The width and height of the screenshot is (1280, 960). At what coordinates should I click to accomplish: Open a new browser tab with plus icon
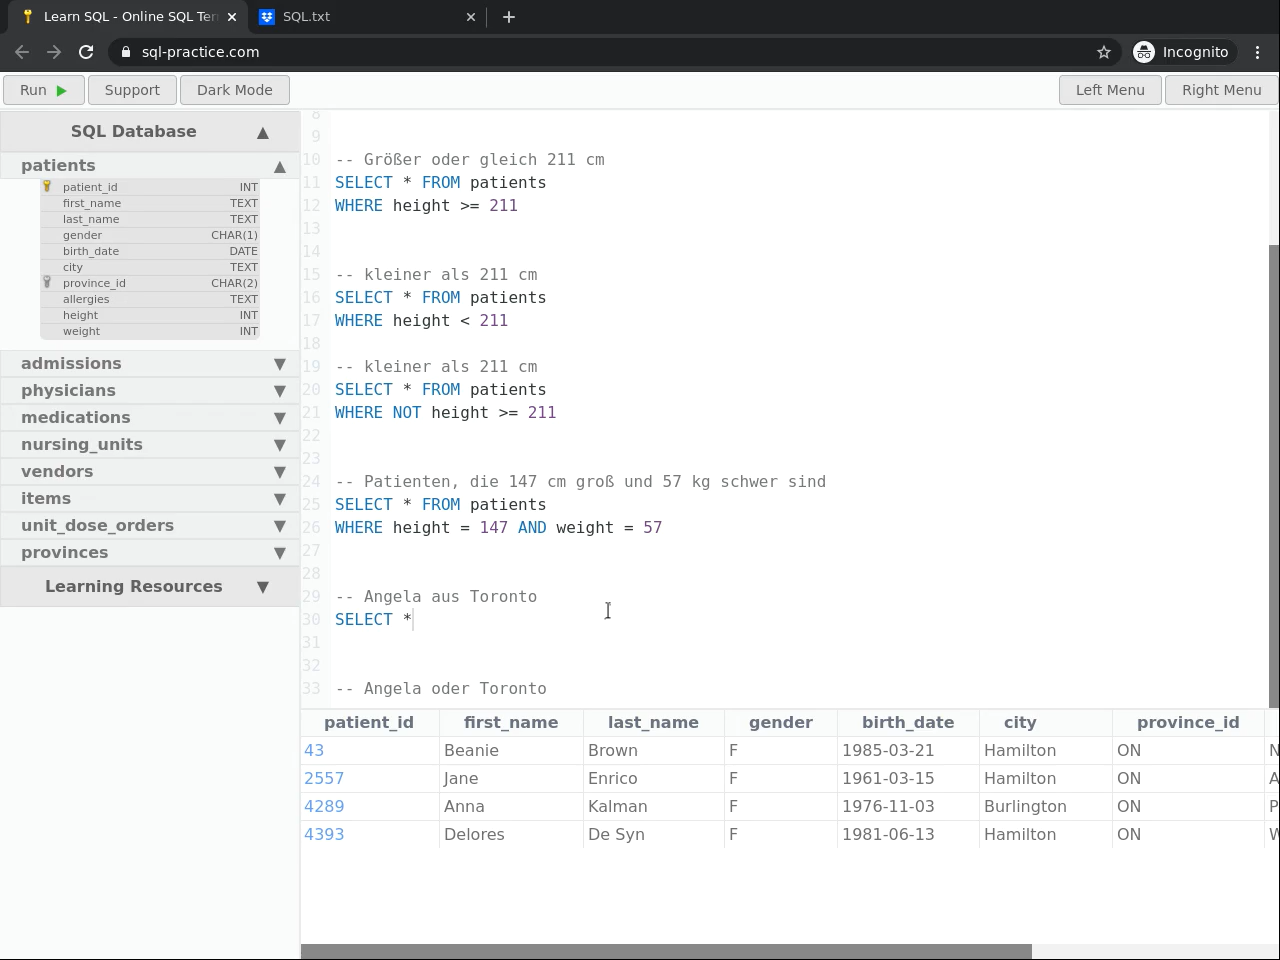[509, 17]
